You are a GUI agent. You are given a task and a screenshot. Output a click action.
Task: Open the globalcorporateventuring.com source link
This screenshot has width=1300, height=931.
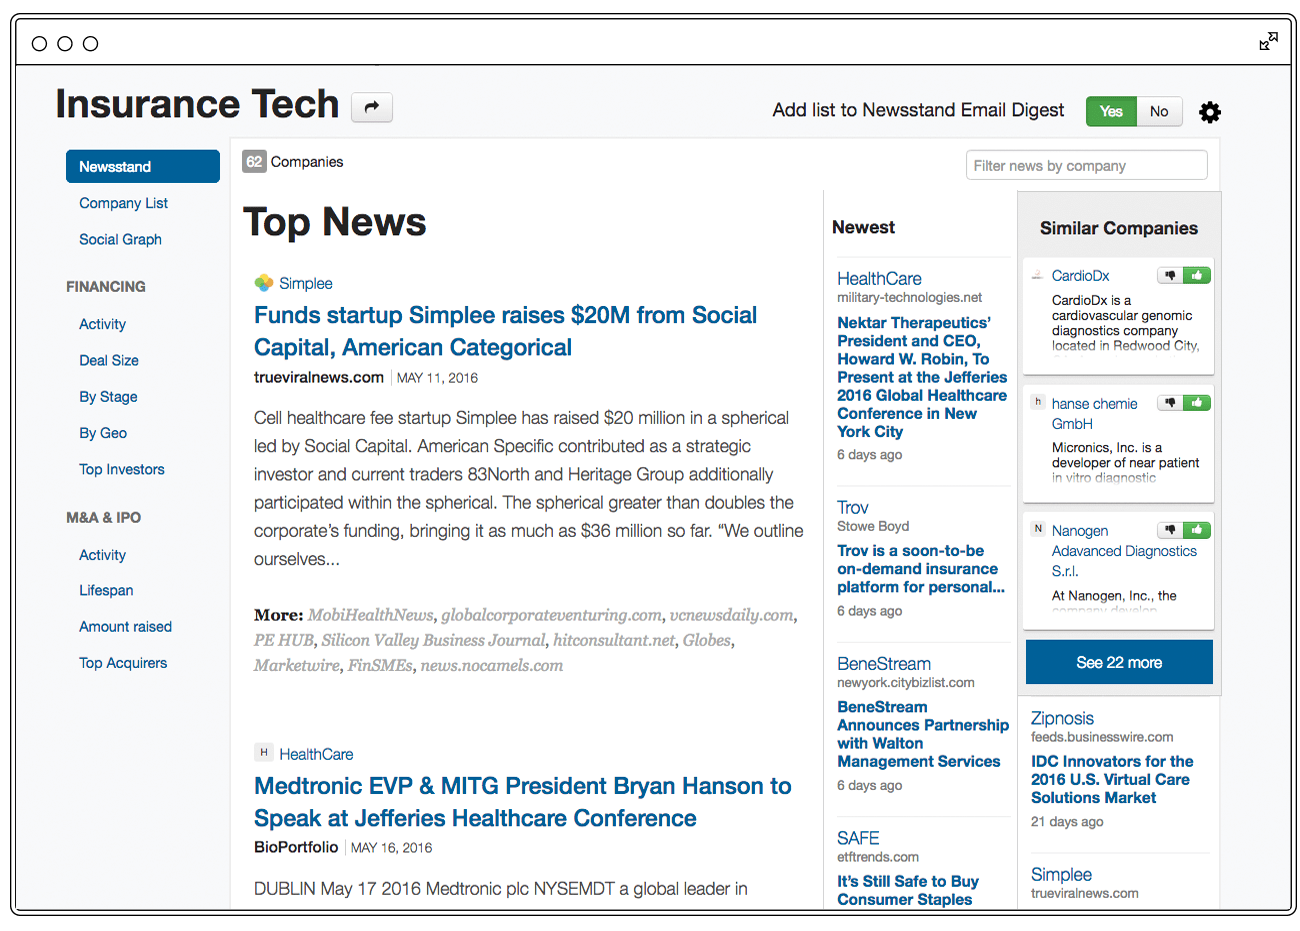tap(551, 615)
